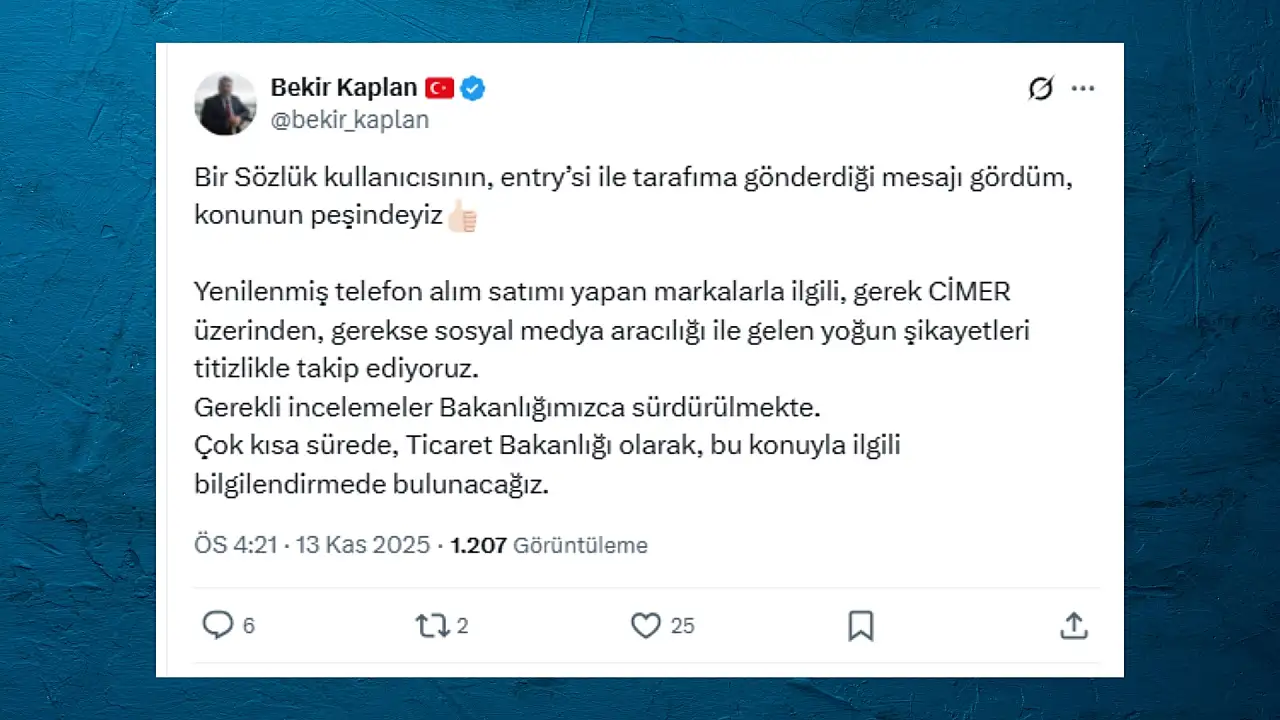Click the share upload arrow icon
Screen dimensions: 1280x720
click(x=1073, y=626)
